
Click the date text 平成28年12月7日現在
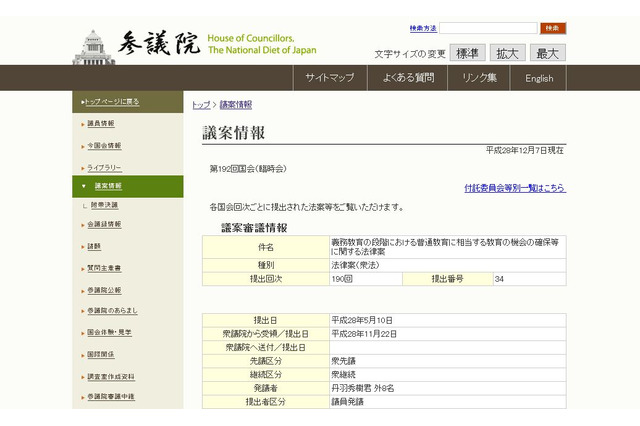coord(524,151)
